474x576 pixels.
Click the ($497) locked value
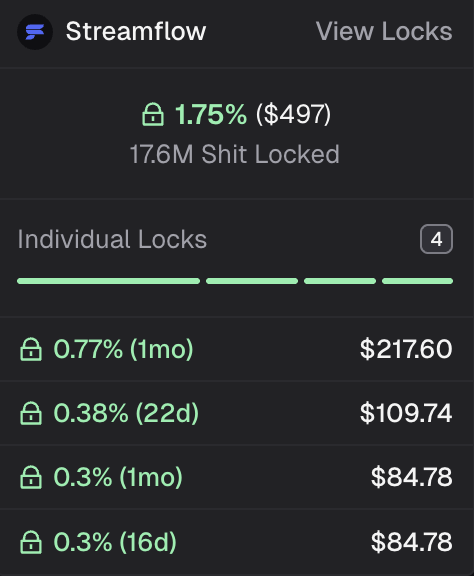point(293,114)
